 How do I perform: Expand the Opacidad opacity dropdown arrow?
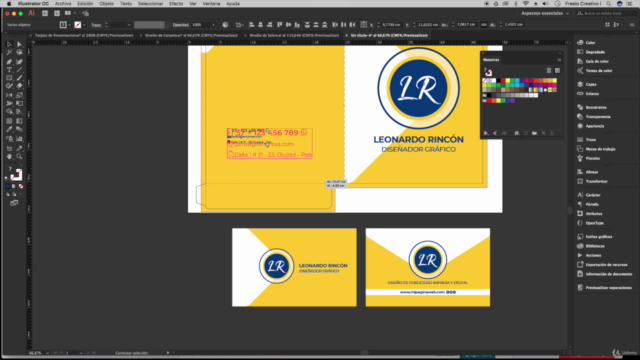[213, 25]
